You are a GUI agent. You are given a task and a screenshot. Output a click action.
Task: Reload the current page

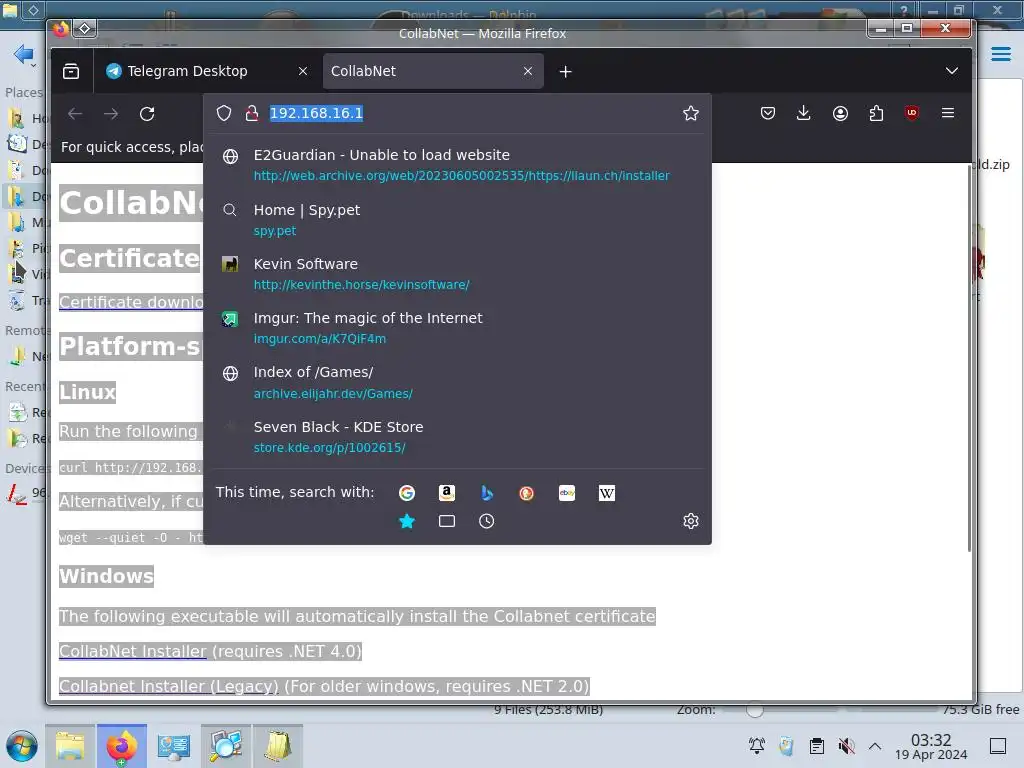coord(147,114)
